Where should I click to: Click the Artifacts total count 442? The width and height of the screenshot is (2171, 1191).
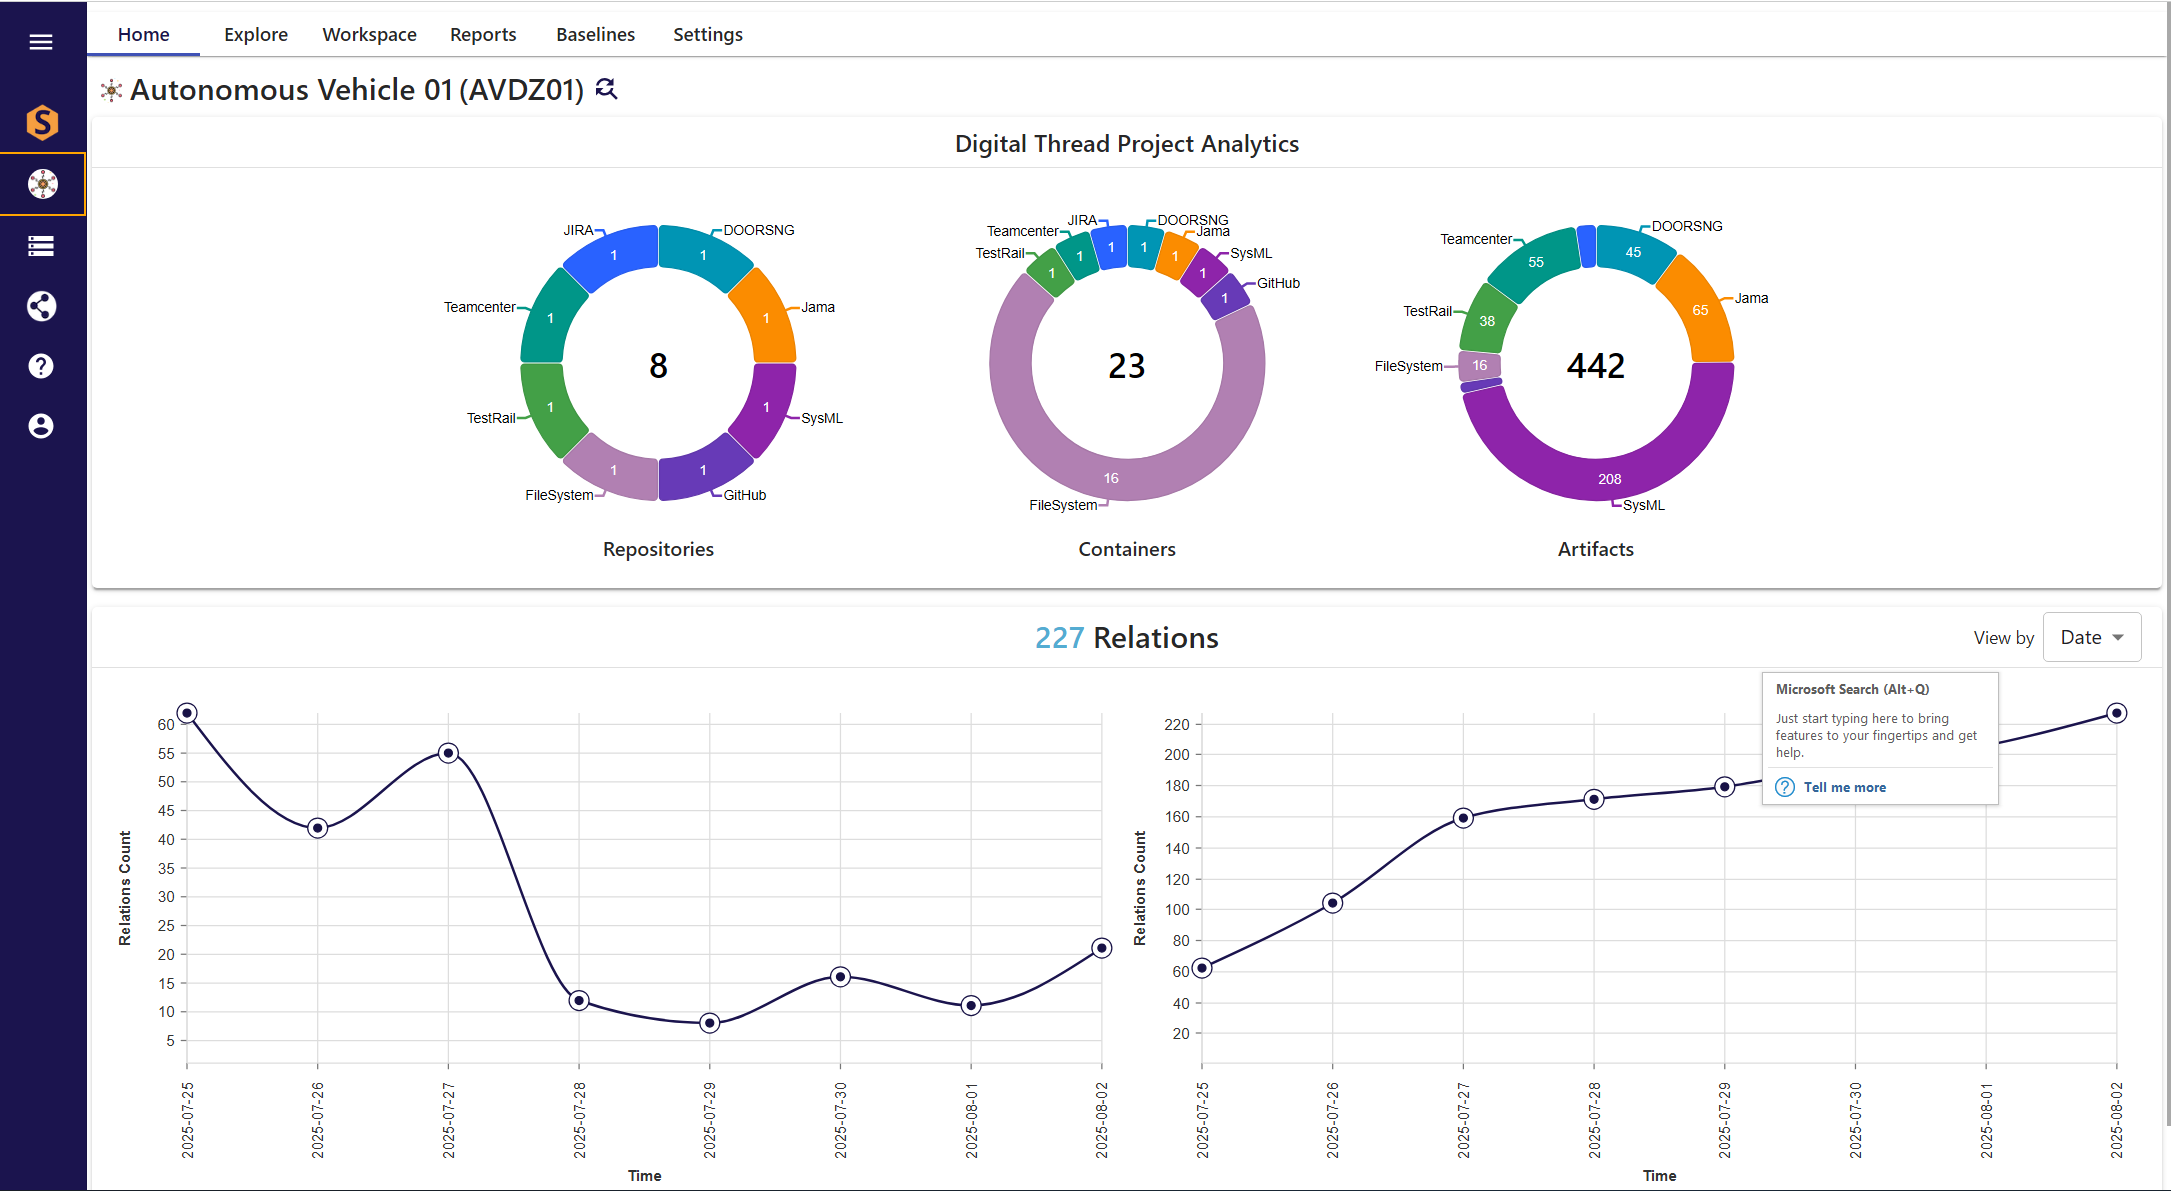[x=1596, y=365]
